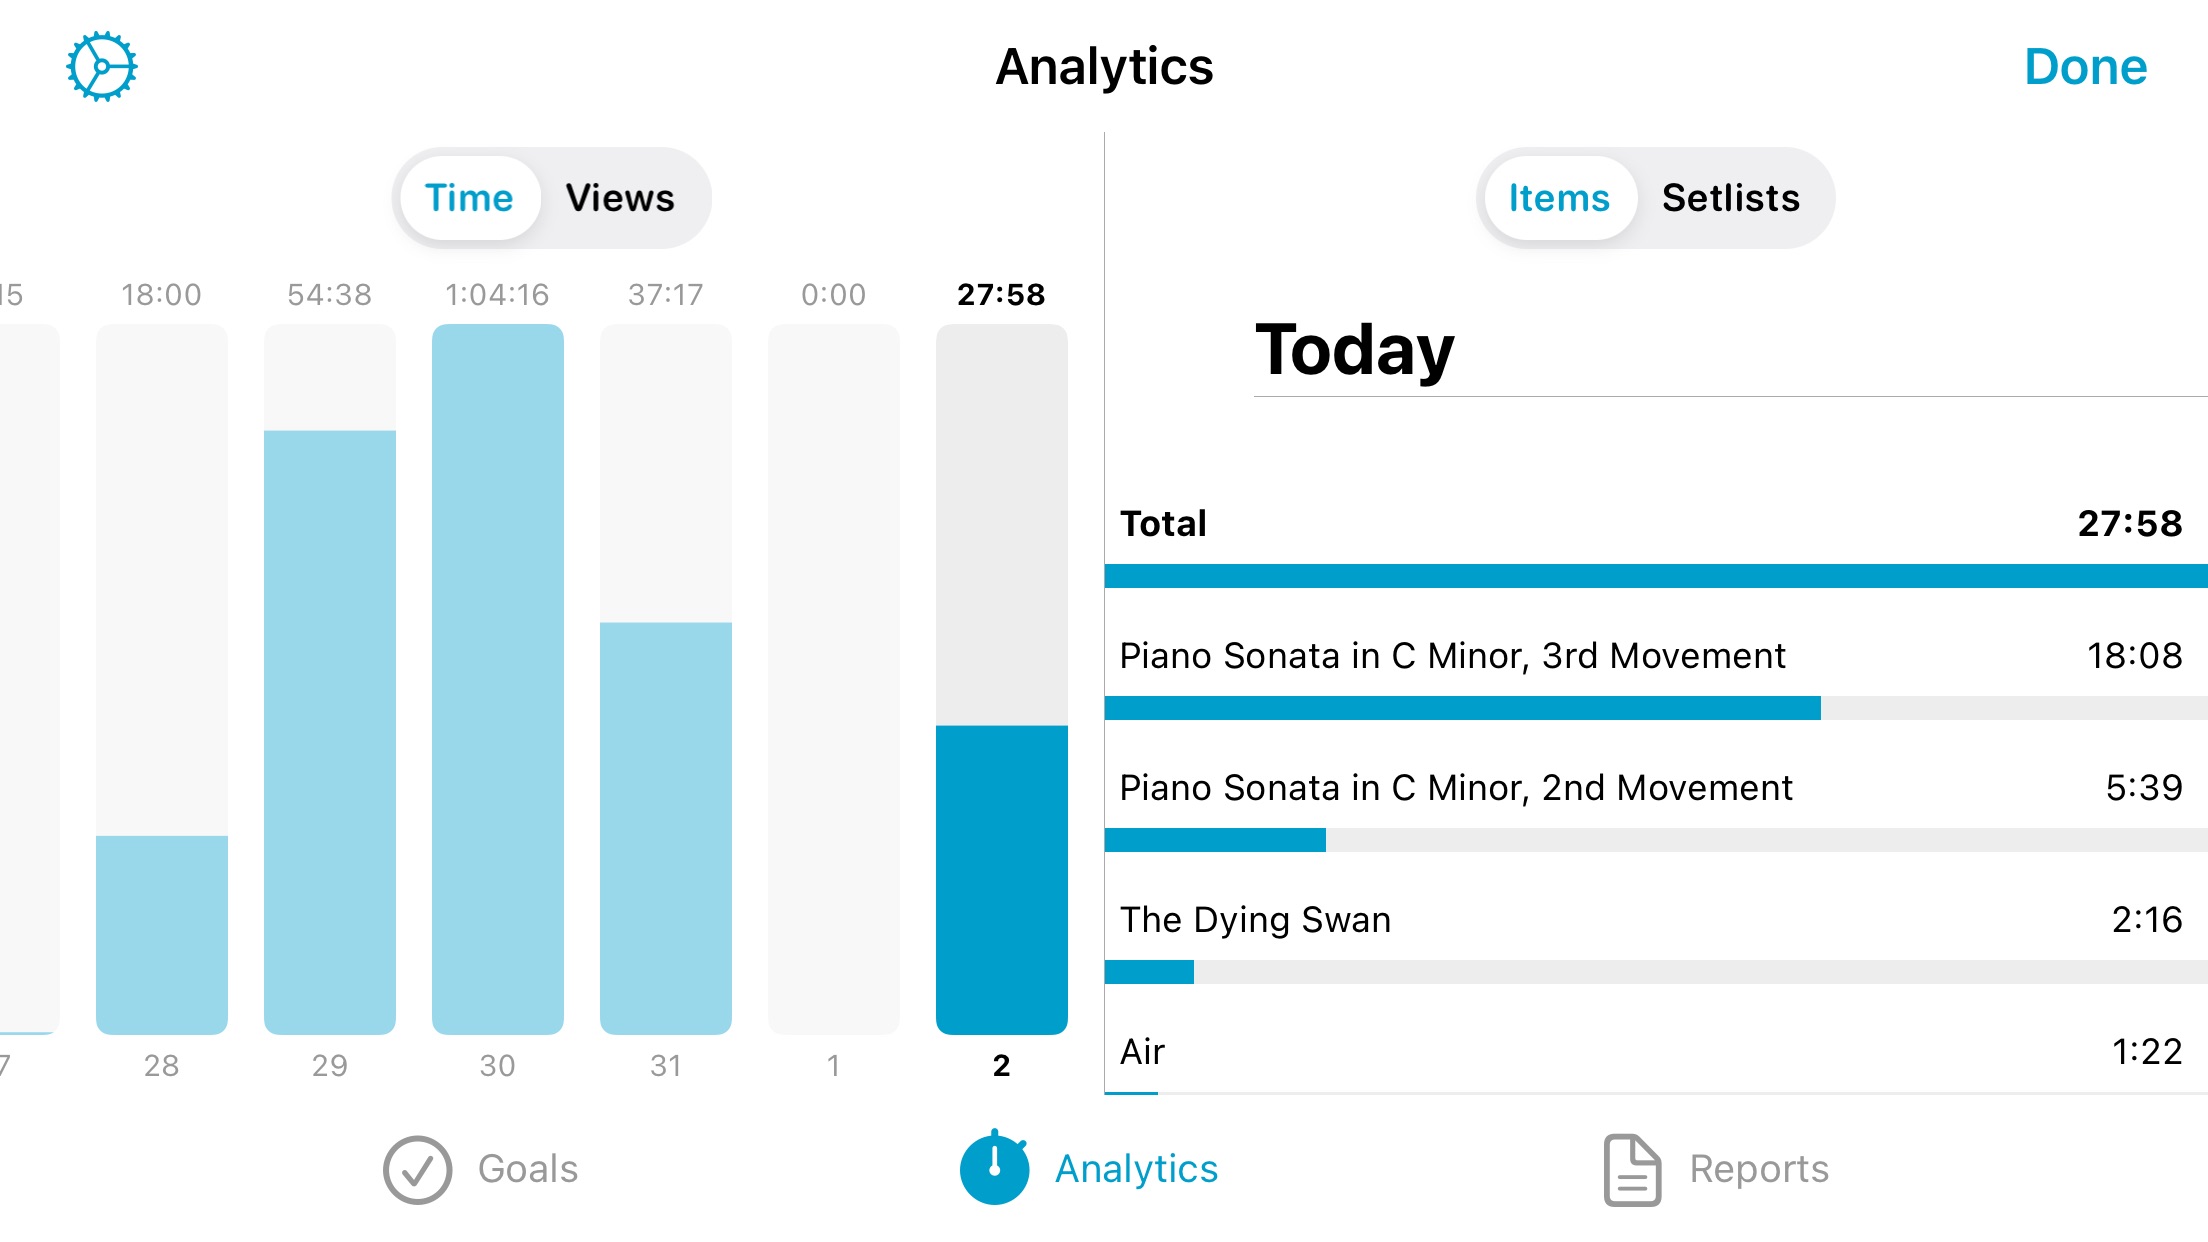Open the Reports document icon
Image resolution: width=2208 pixels, height=1242 pixels.
(1632, 1169)
